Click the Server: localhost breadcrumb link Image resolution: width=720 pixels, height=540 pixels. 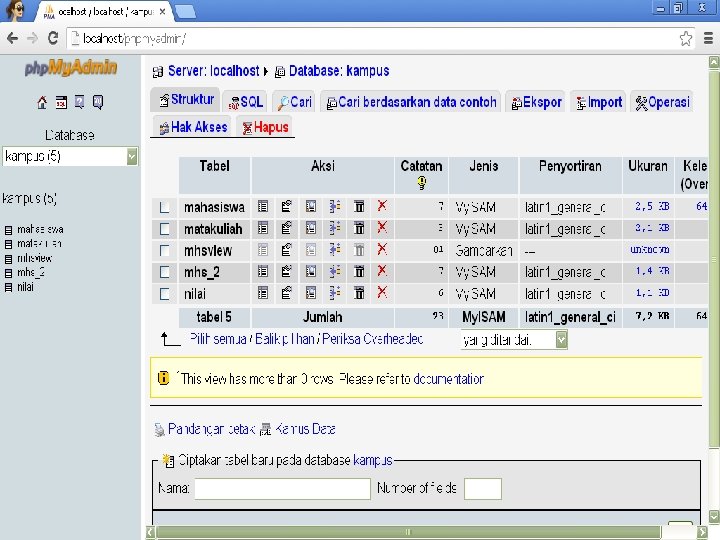214,71
